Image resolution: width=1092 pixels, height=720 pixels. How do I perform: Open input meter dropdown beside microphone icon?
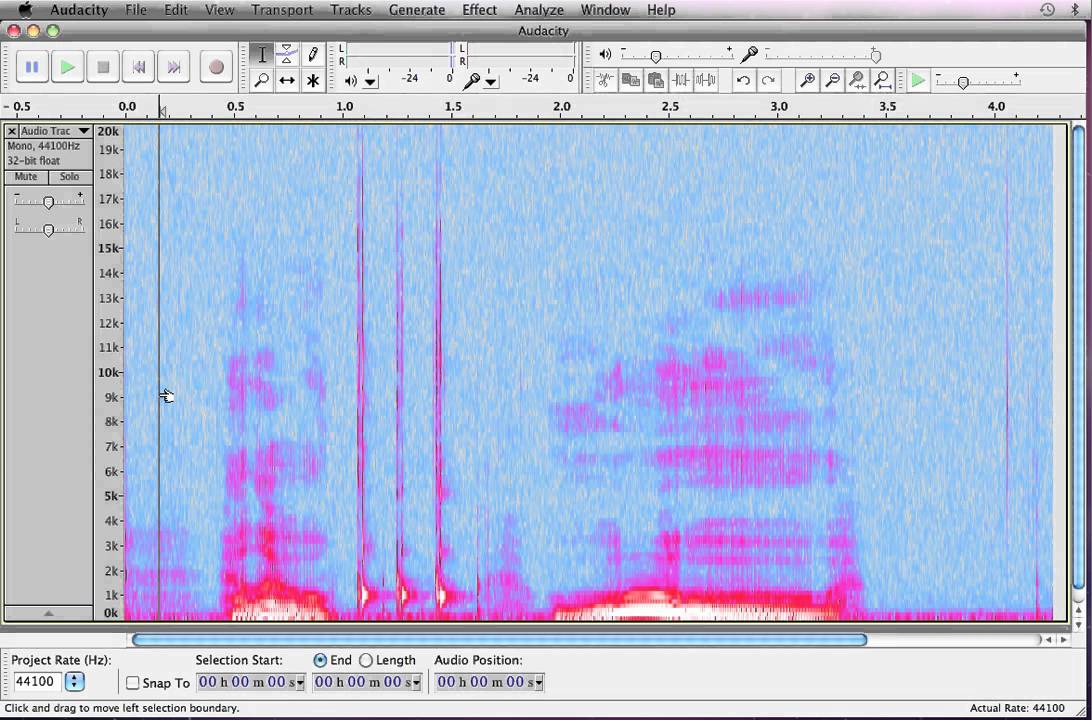(492, 82)
